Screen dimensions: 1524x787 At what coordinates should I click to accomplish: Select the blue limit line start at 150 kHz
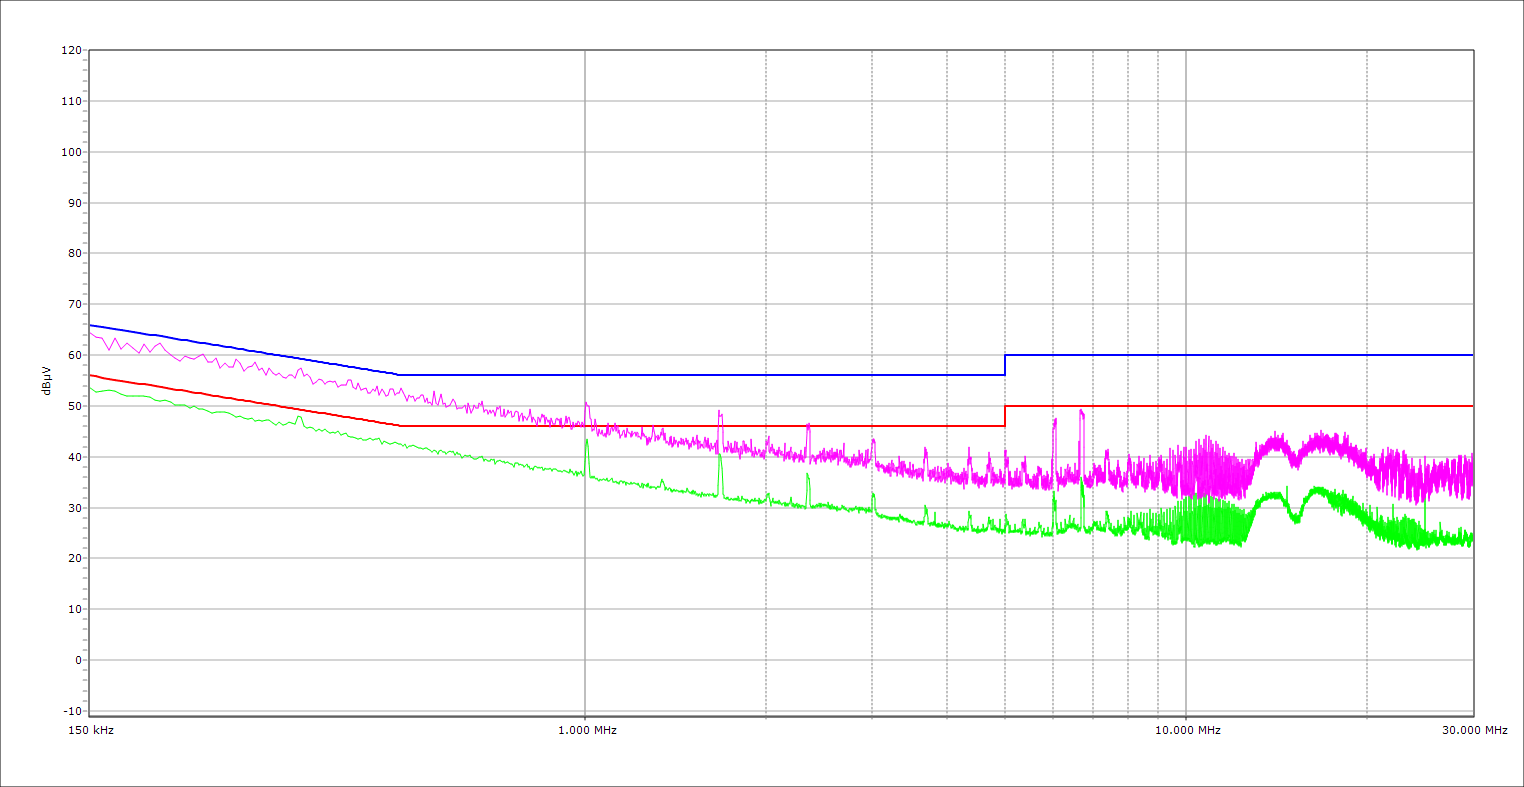[91, 325]
